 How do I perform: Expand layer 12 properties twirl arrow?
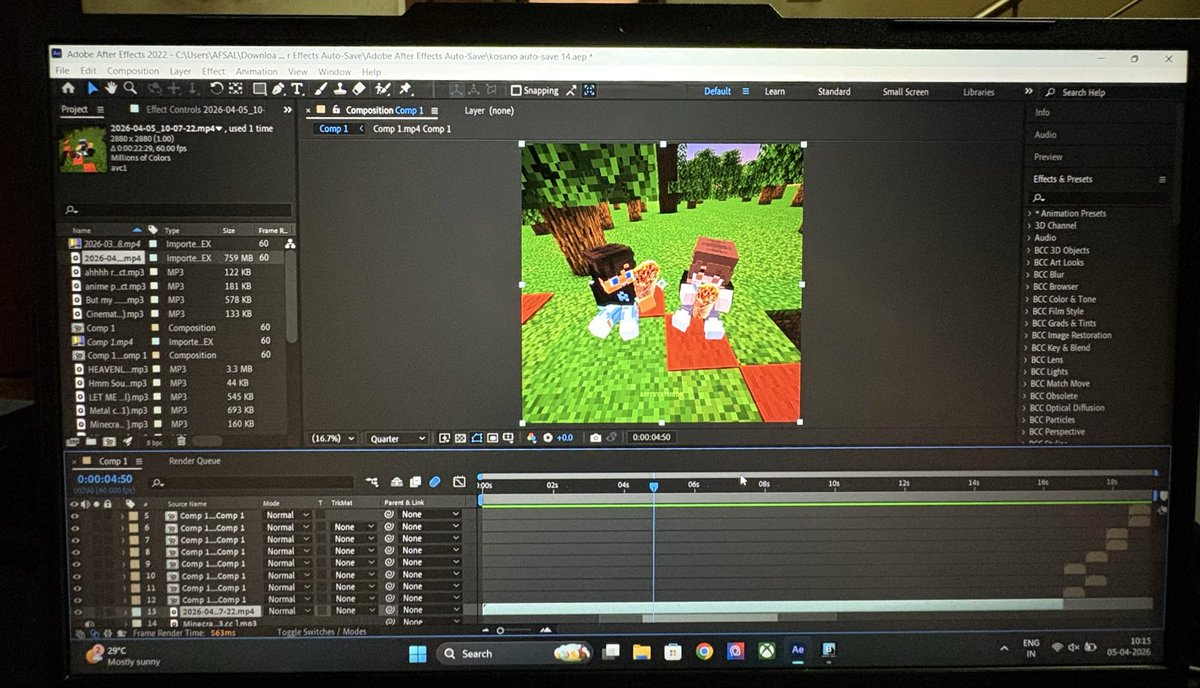click(123, 599)
